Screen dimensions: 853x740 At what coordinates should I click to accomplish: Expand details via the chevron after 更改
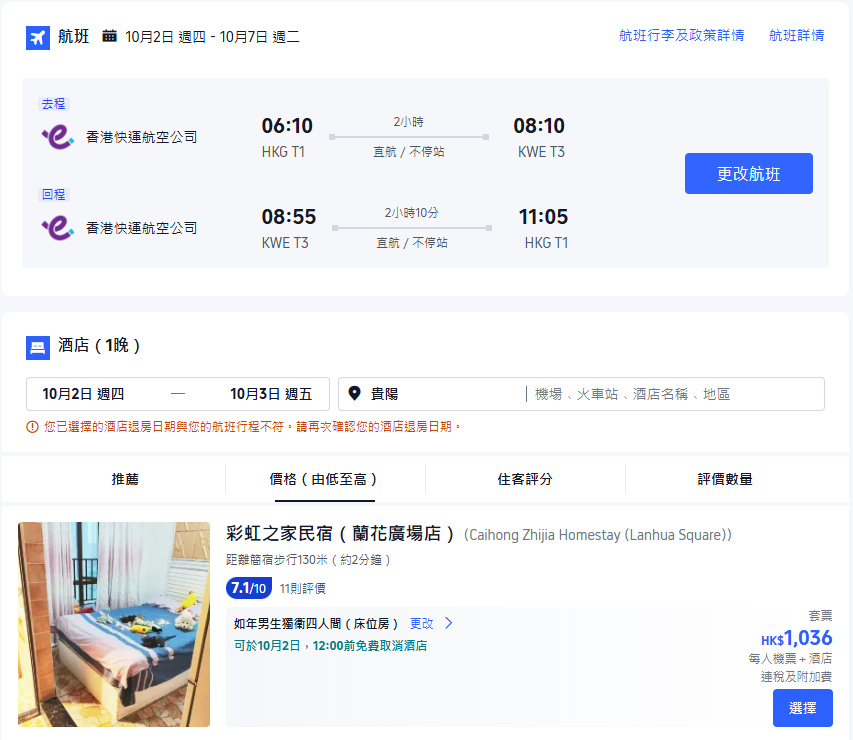(x=446, y=622)
